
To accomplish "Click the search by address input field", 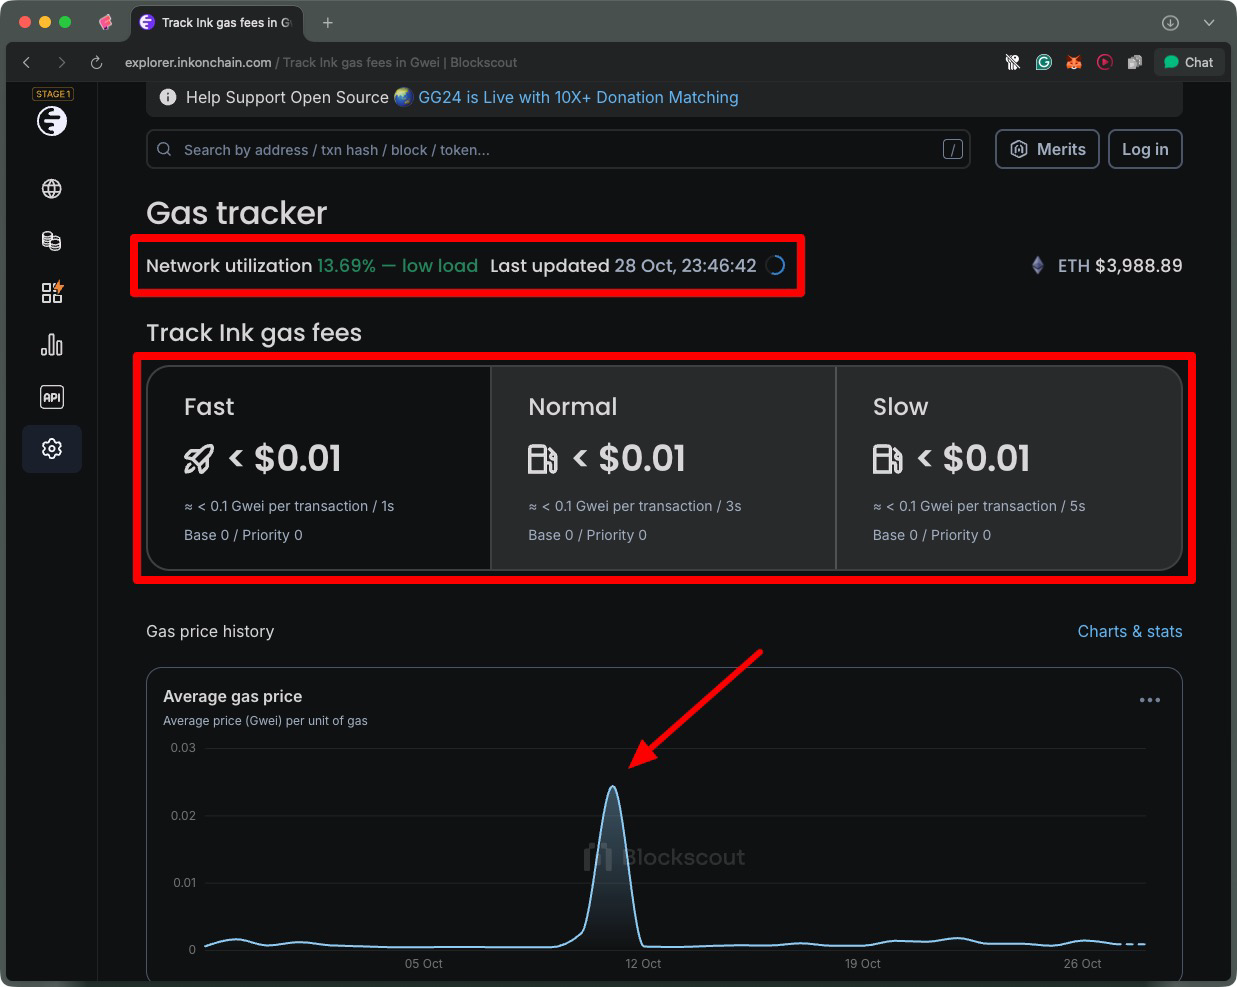I will pos(500,148).
